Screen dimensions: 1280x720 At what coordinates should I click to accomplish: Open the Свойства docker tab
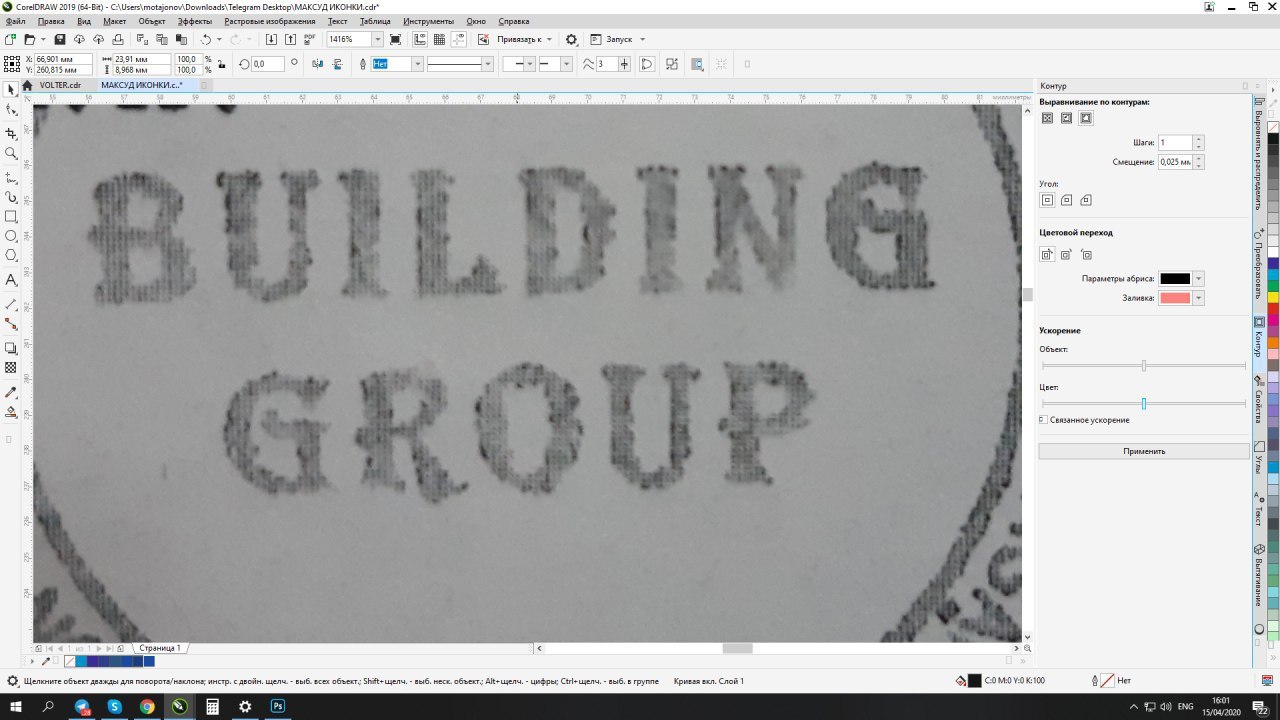(x=1259, y=404)
